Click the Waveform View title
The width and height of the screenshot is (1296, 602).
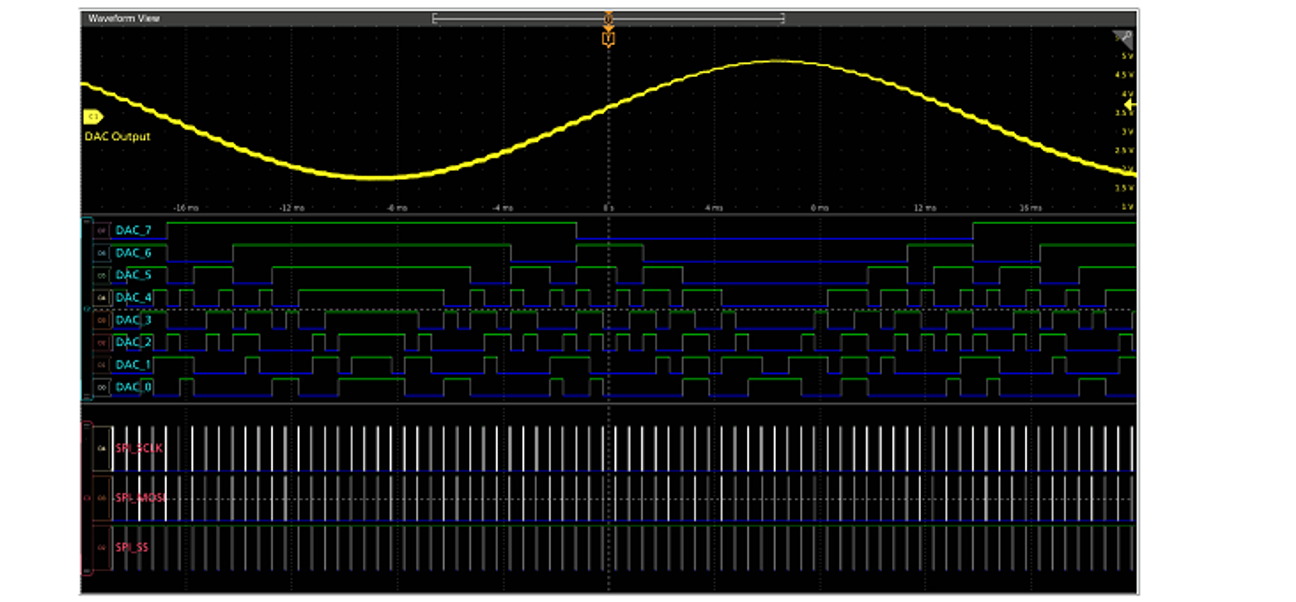point(124,18)
